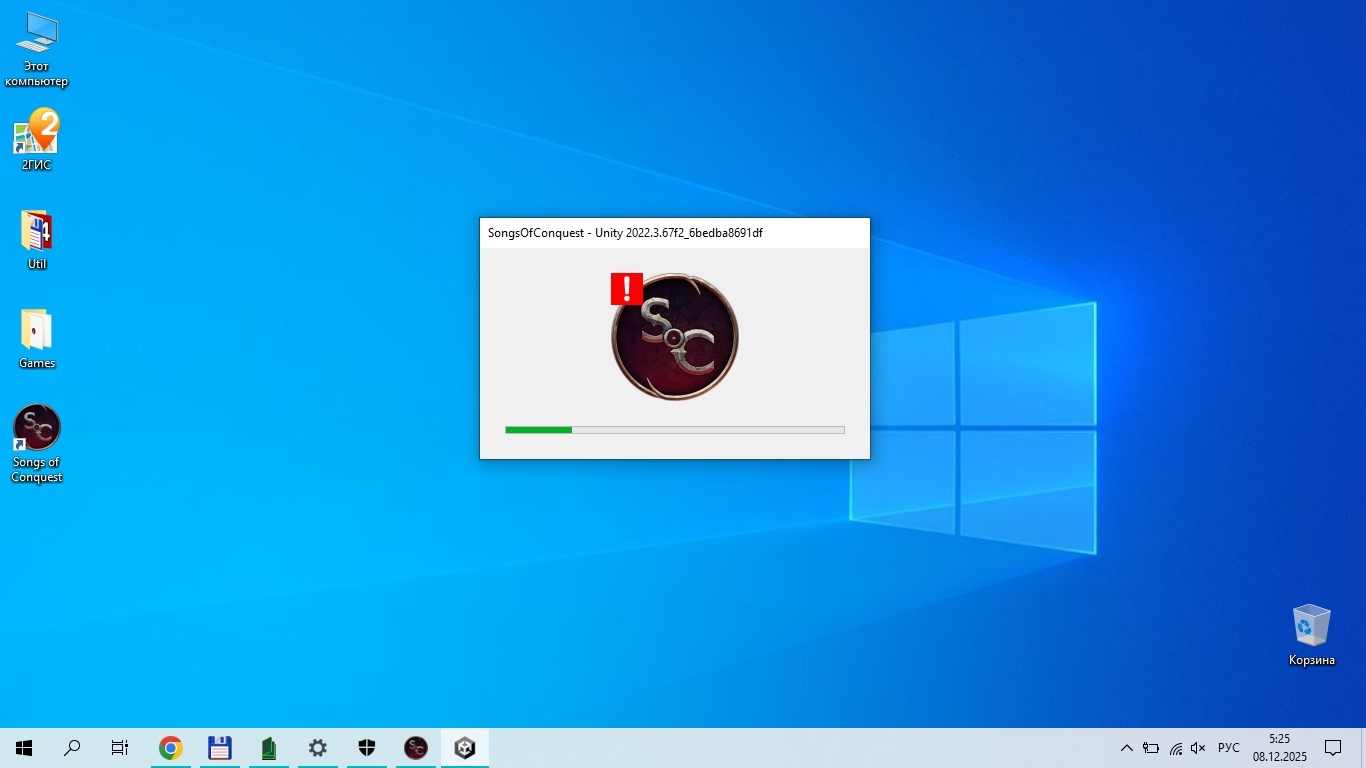Open the РУС input language switcher

pos(1229,748)
